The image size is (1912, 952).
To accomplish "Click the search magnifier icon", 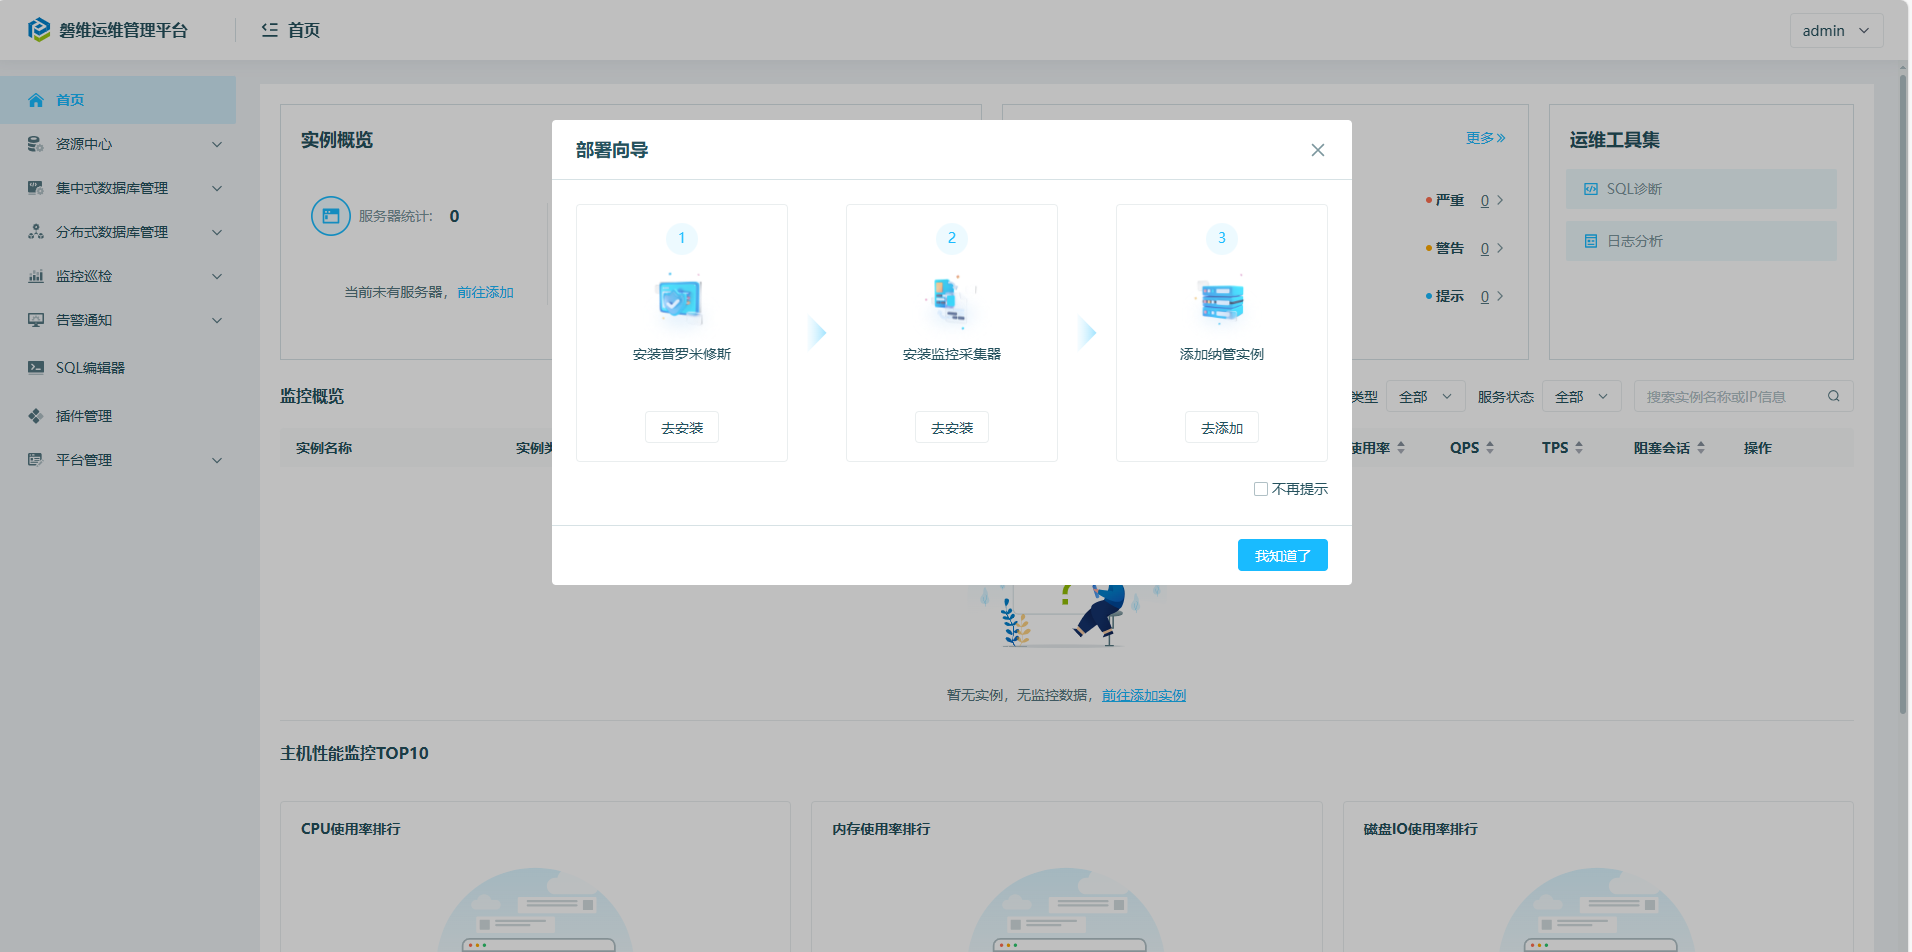I will [1834, 396].
